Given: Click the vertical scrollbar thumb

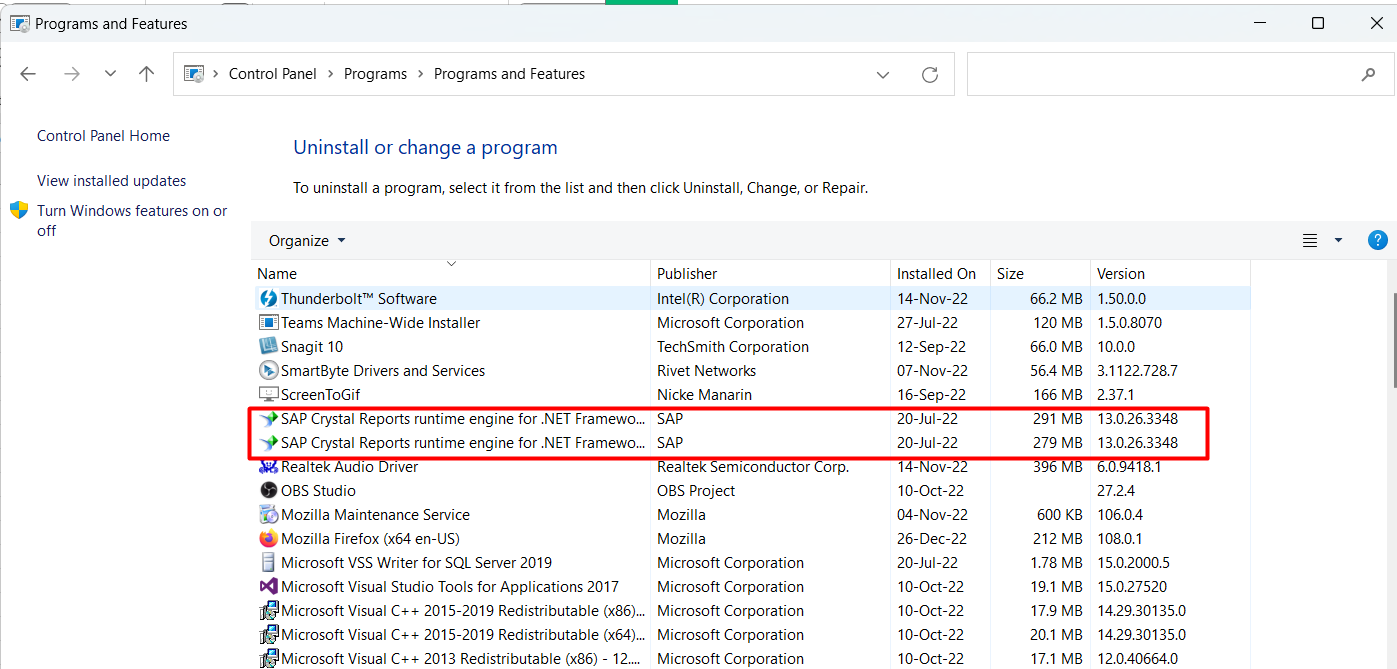Looking at the screenshot, I should click(1393, 340).
